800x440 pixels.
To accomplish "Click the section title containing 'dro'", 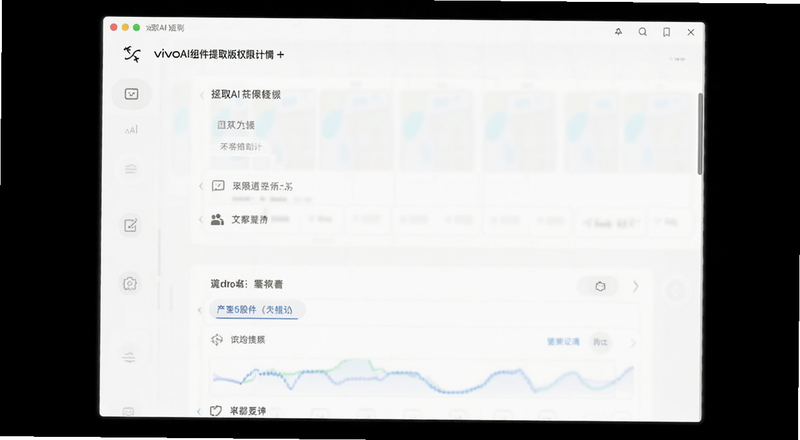I will point(246,284).
